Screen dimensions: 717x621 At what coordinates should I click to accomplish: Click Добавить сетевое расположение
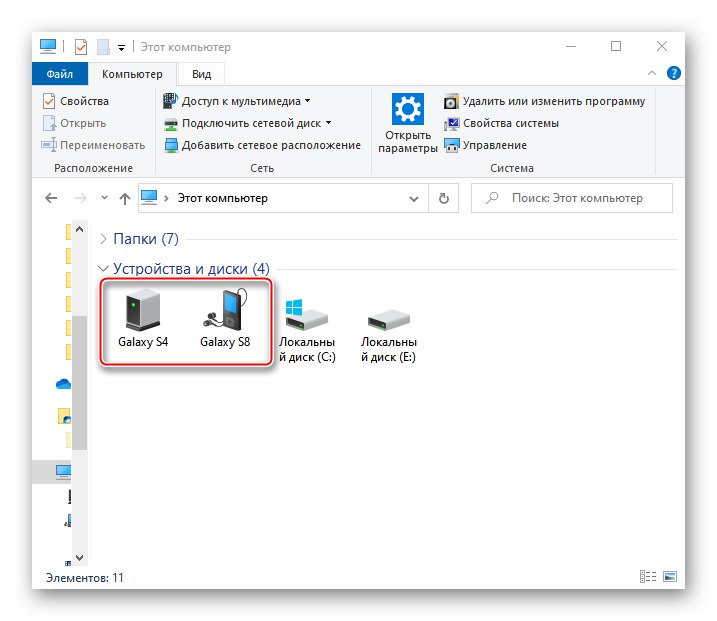[262, 145]
